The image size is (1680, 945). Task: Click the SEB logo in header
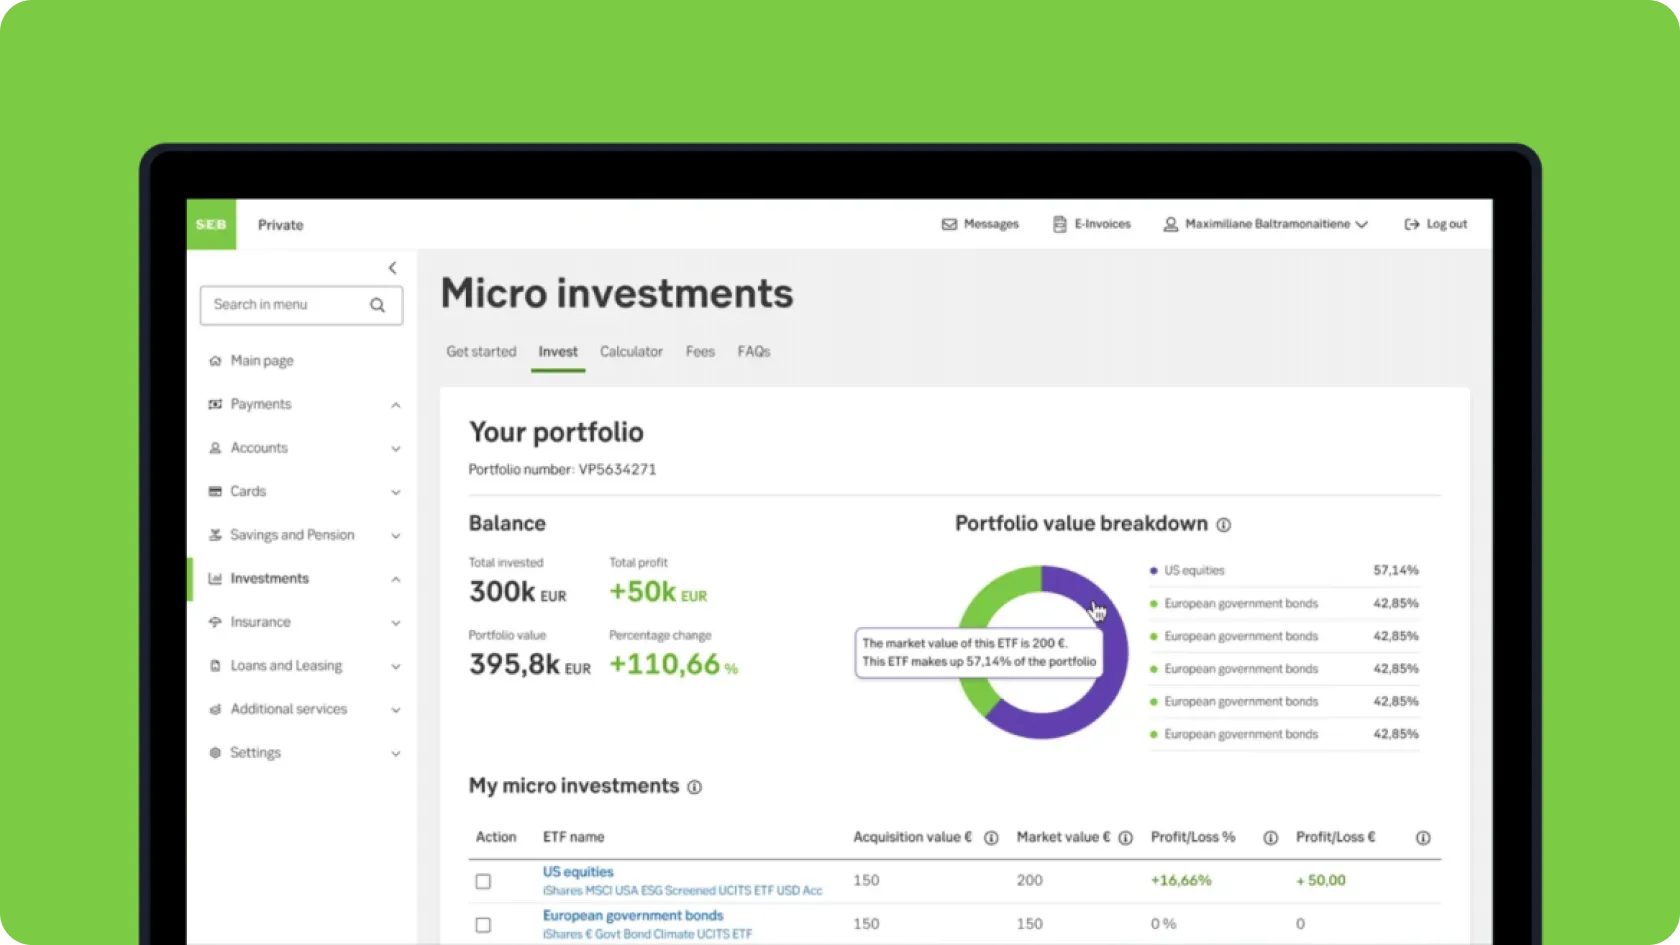[x=211, y=224]
